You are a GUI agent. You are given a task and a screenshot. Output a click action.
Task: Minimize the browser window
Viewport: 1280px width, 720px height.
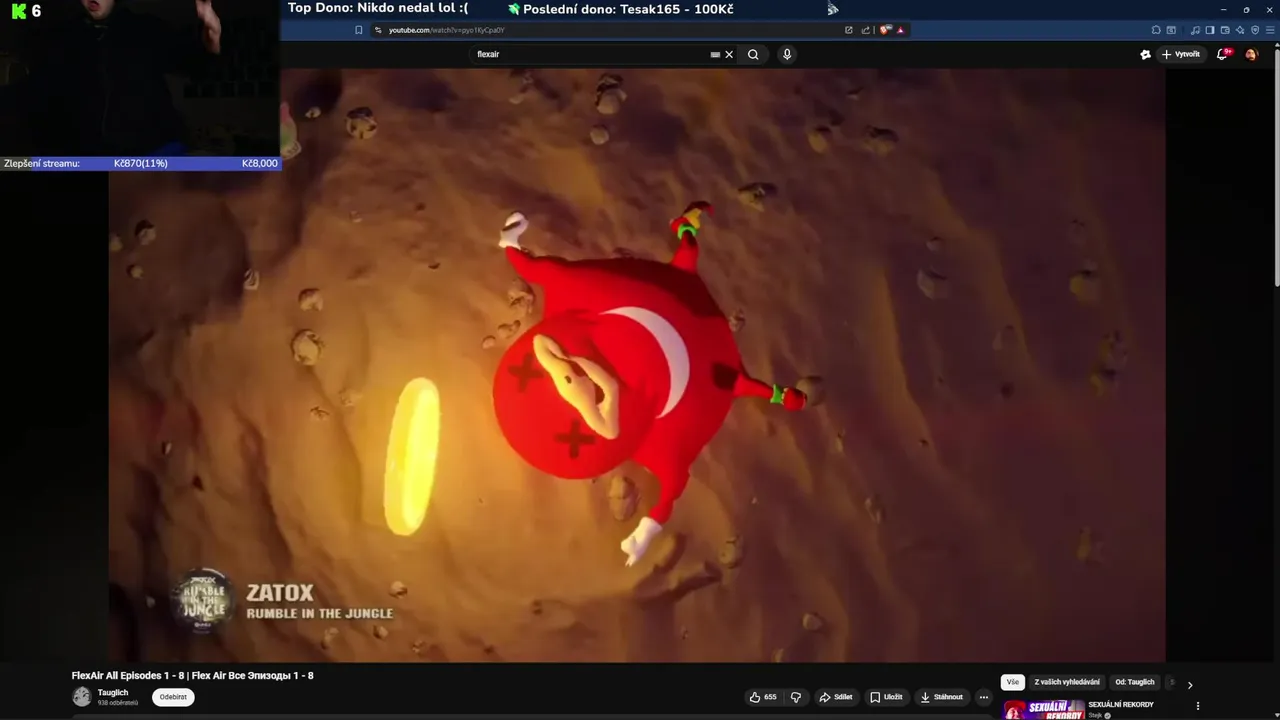(1223, 10)
